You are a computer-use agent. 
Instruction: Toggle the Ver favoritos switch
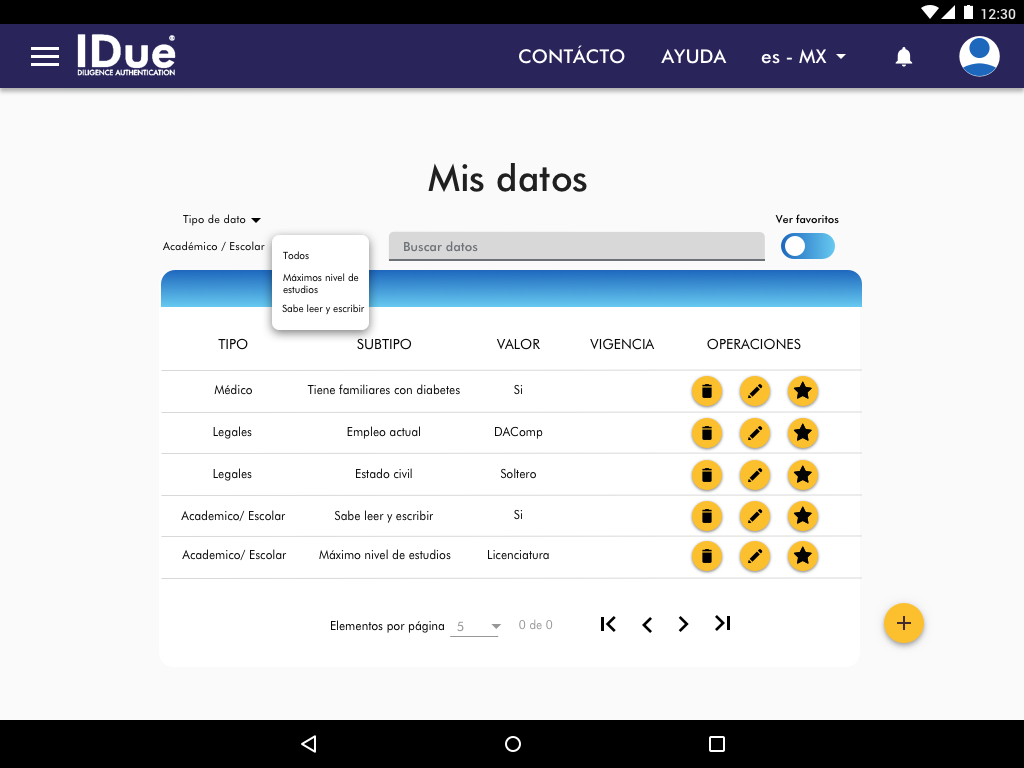pyautogui.click(x=807, y=246)
